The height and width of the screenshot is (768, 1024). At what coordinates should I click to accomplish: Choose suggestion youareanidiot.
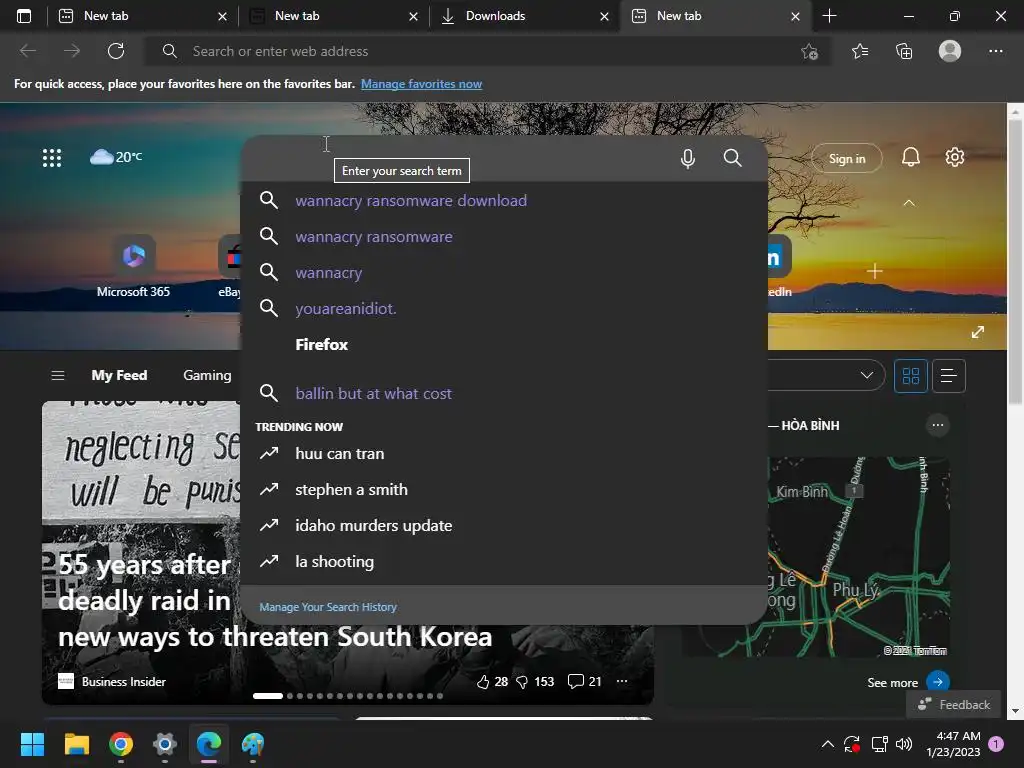click(x=504, y=308)
